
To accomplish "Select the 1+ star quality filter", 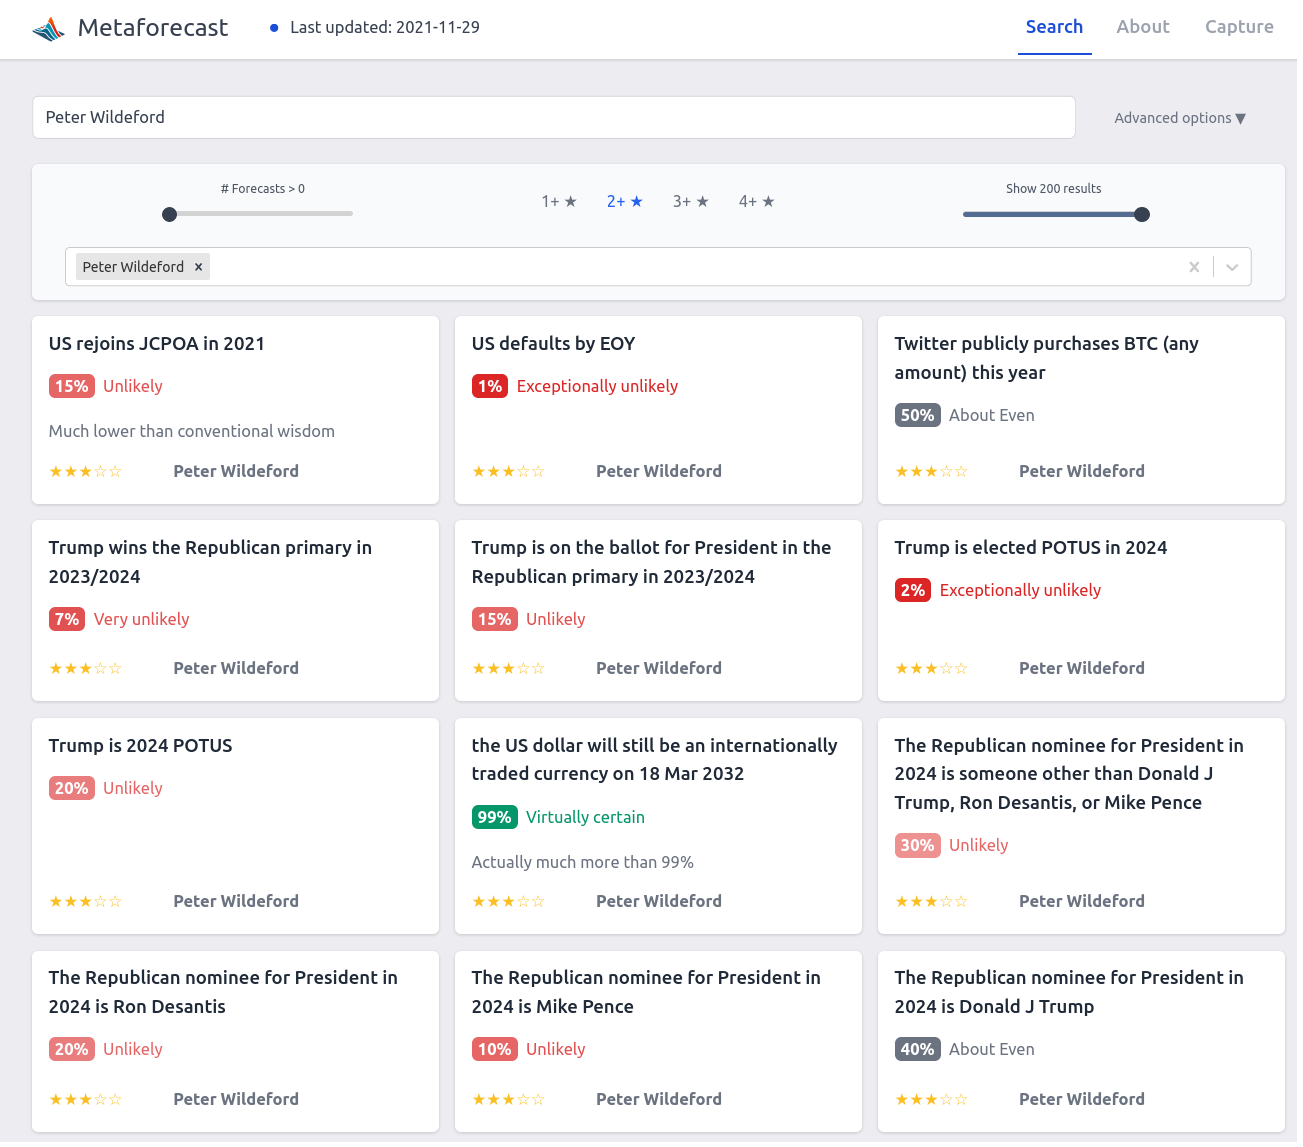I will coord(559,202).
